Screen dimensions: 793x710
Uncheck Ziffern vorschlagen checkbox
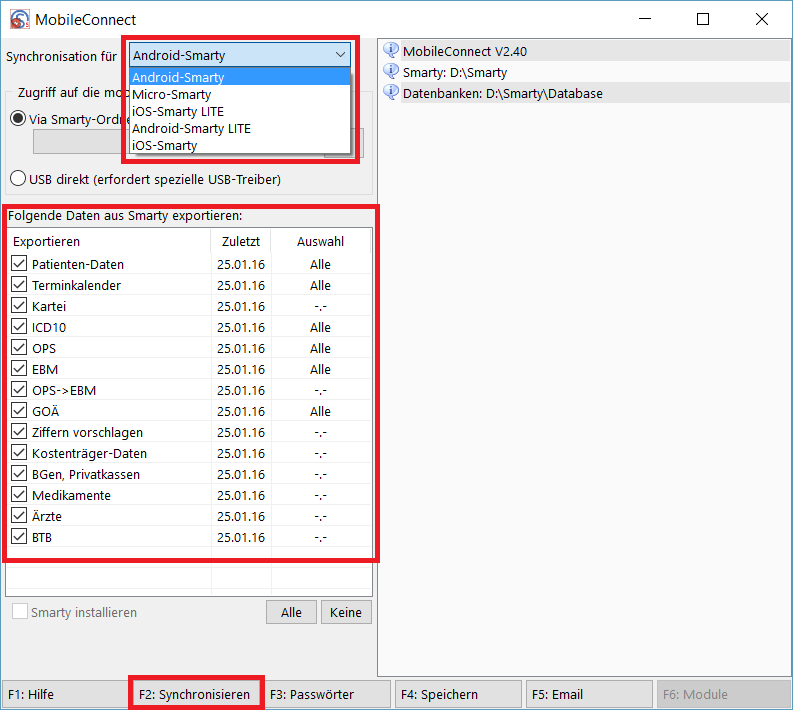pyautogui.click(x=19, y=431)
